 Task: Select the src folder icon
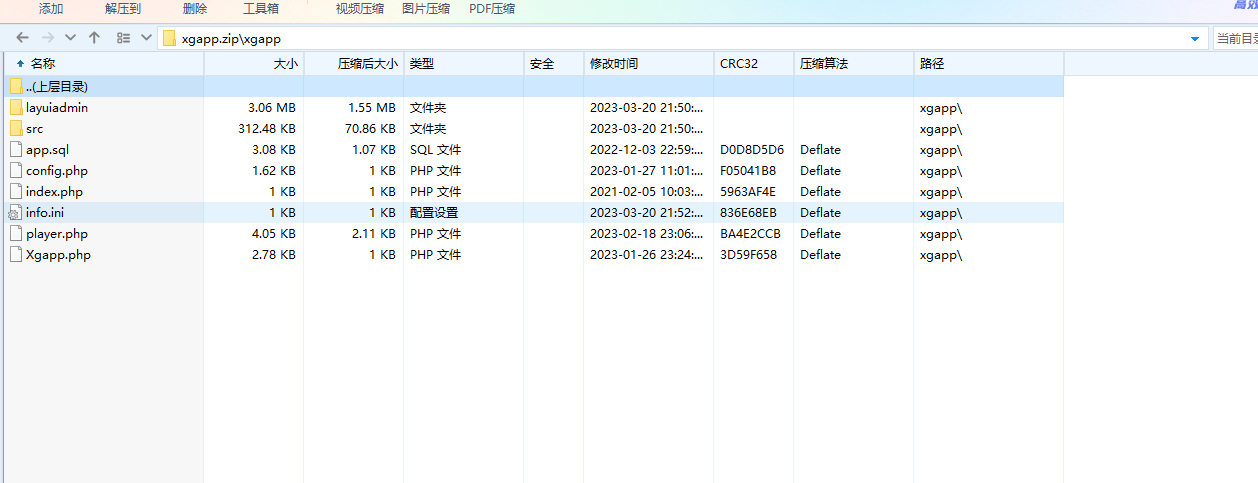15,129
